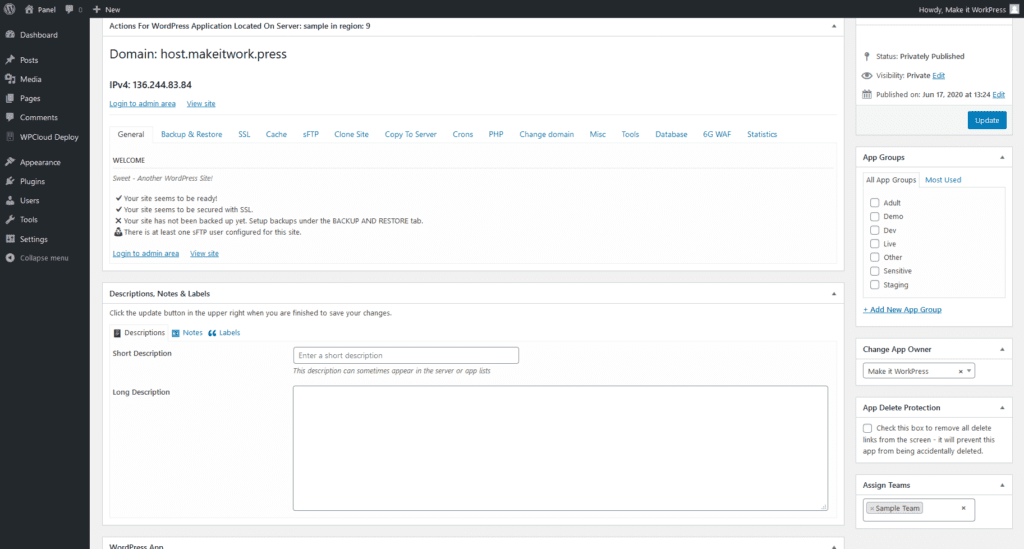
Task: Enable the App Delete Protection checkbox
Action: [x=867, y=428]
